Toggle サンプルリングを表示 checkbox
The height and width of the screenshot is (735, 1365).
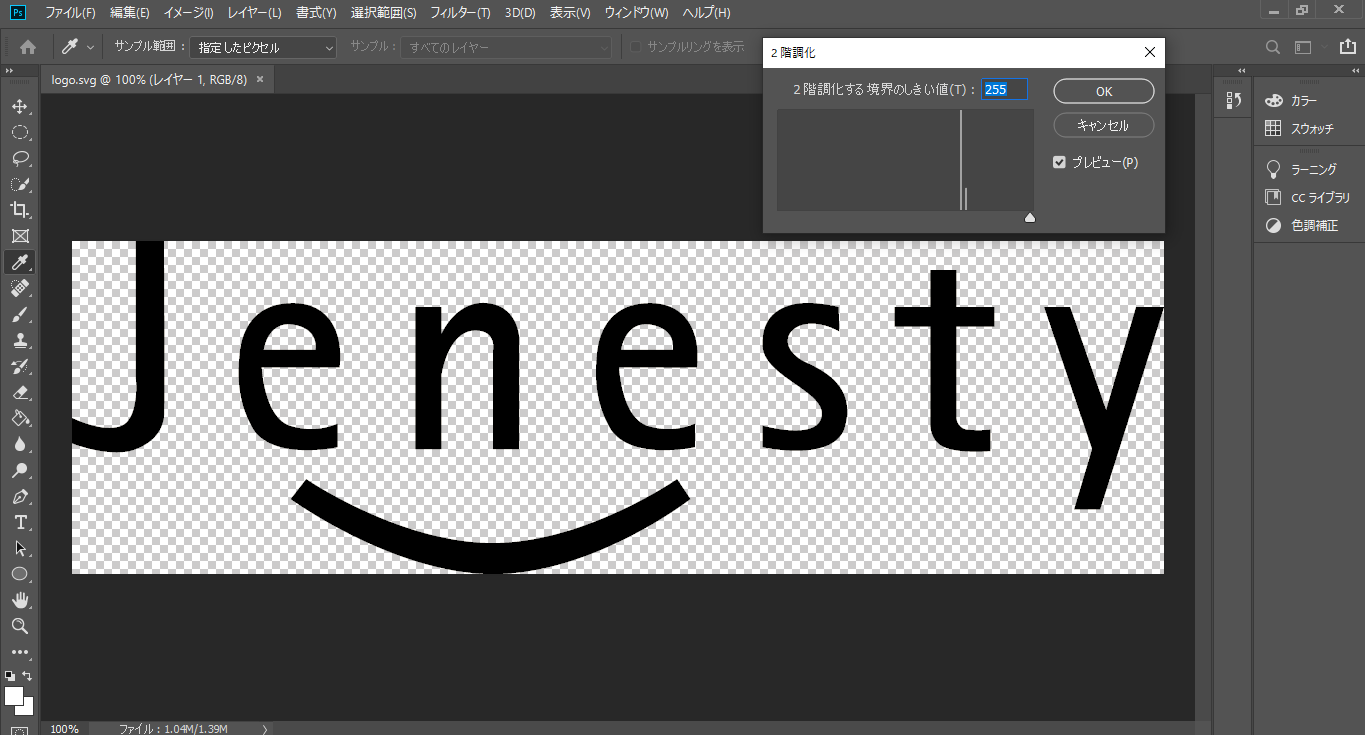pyautogui.click(x=634, y=47)
